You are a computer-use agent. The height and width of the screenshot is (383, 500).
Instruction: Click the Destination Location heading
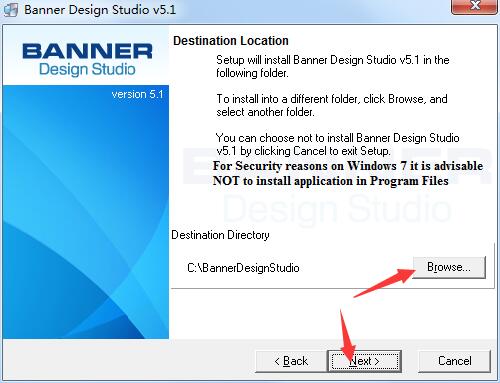pyautogui.click(x=231, y=41)
